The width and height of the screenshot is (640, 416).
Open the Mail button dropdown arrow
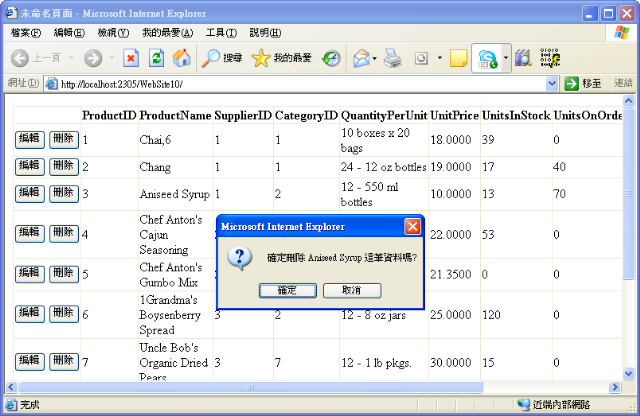[x=374, y=58]
